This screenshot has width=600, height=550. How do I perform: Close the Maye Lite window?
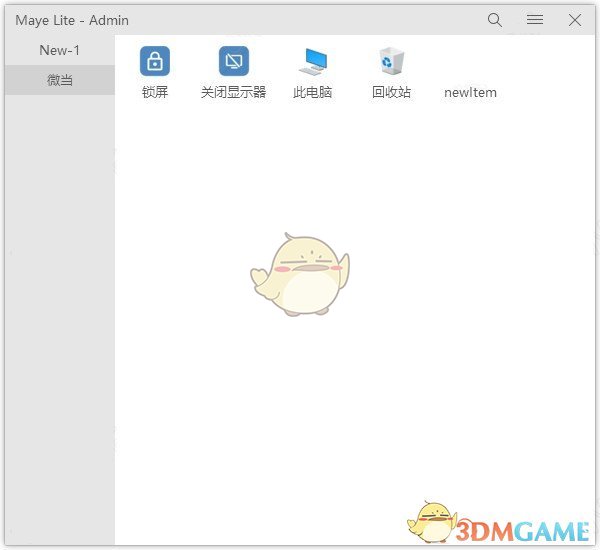pos(575,20)
